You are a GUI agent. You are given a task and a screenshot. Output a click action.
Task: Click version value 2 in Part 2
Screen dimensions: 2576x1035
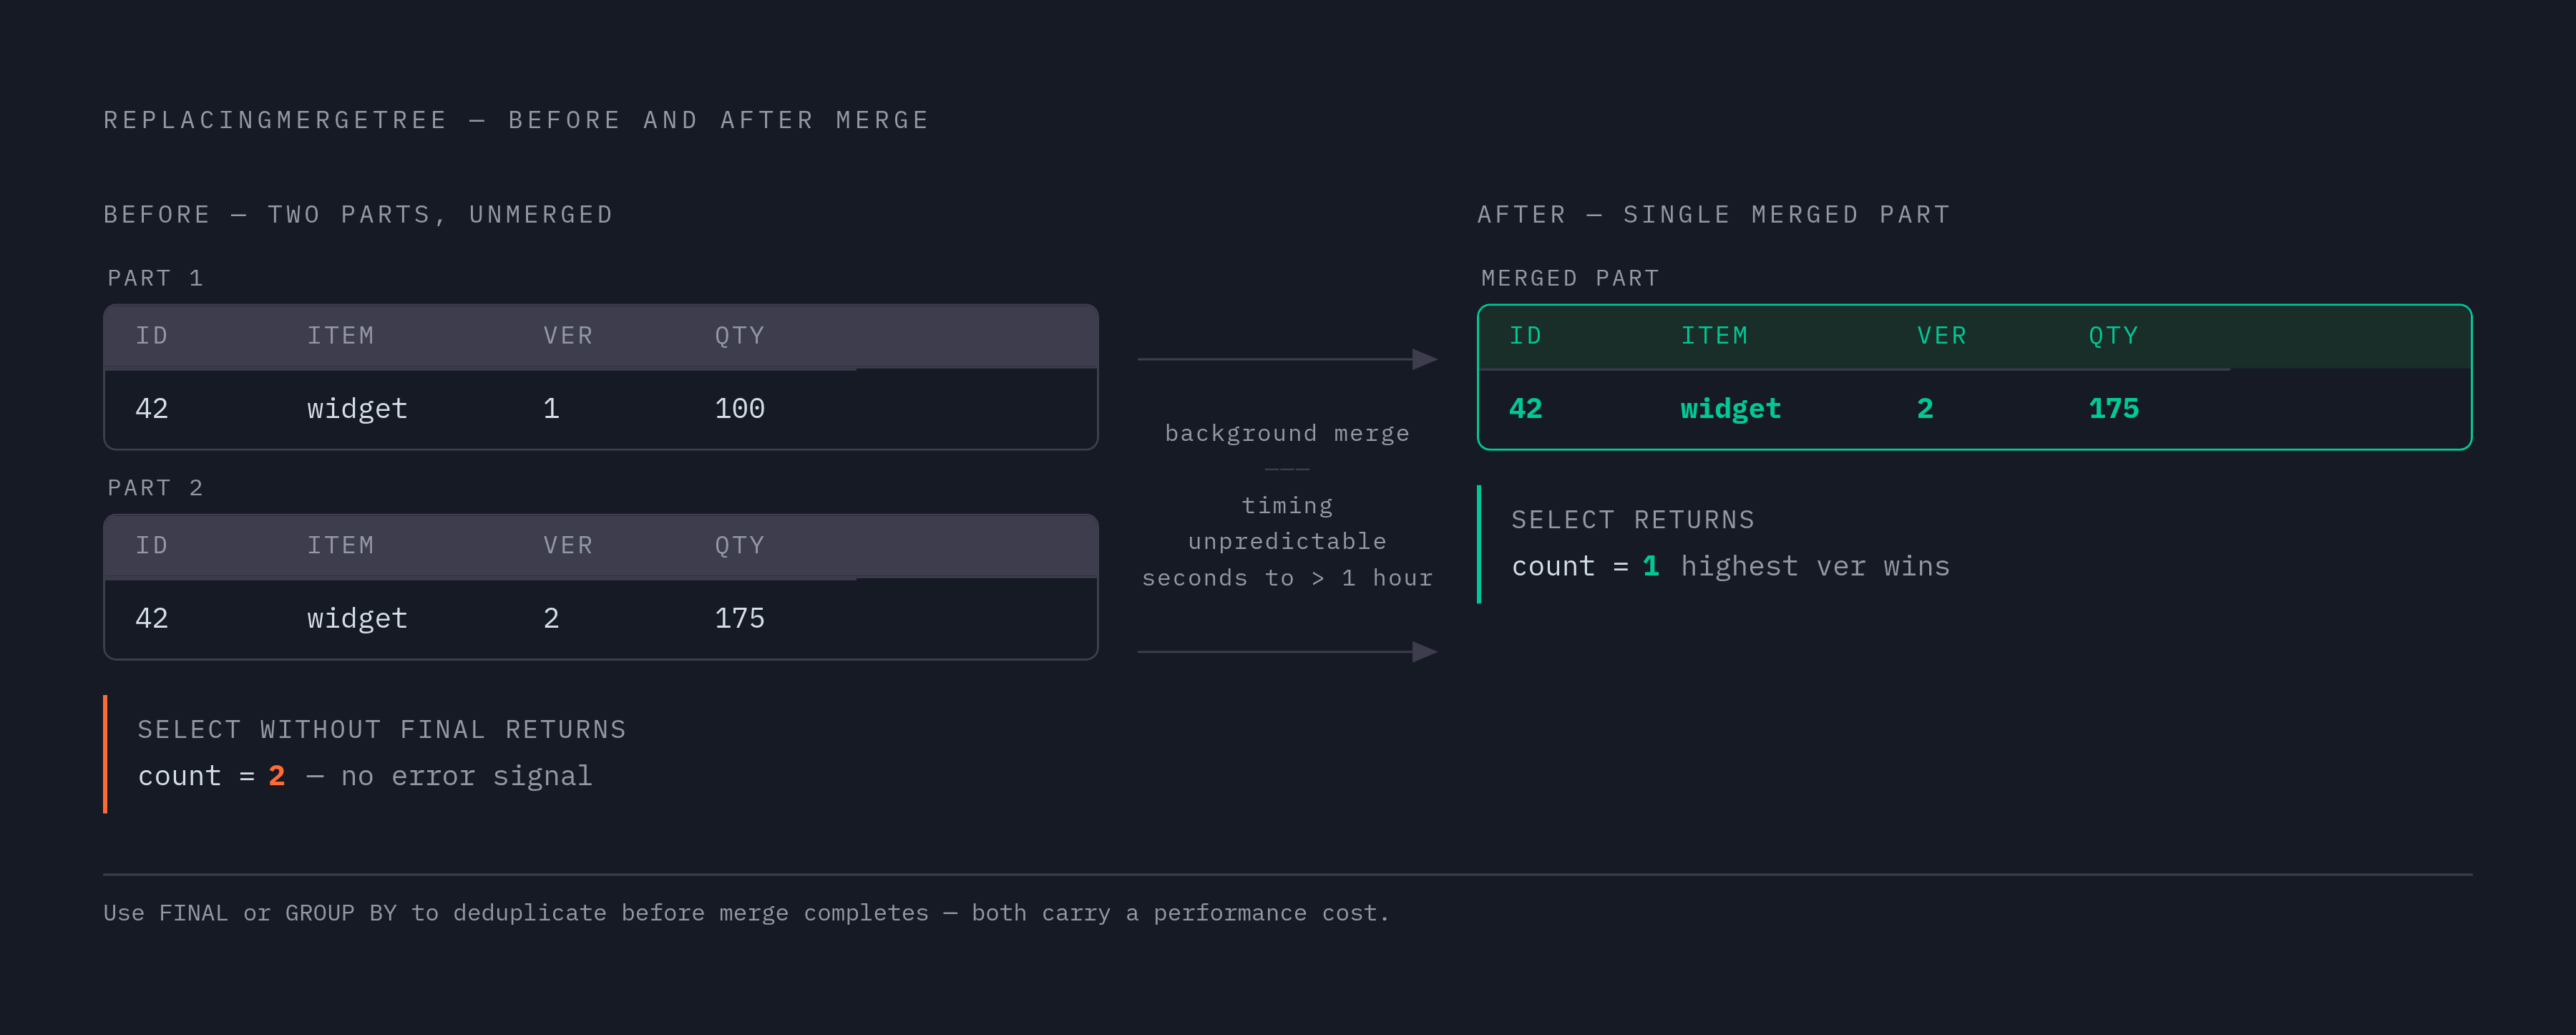551,619
